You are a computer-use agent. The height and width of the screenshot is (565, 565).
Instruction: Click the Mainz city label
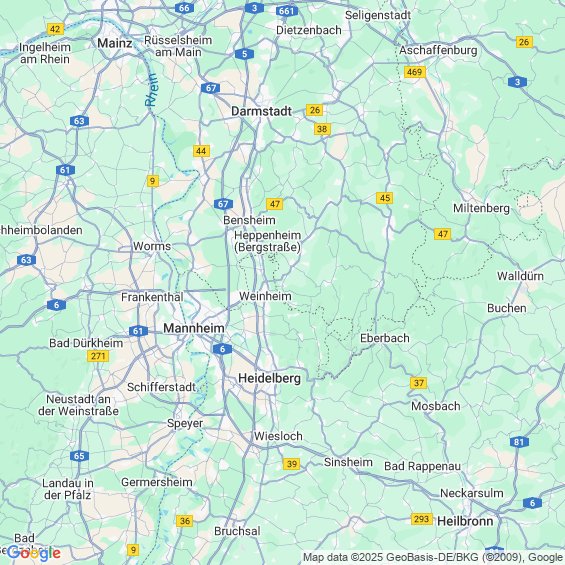tap(115, 43)
